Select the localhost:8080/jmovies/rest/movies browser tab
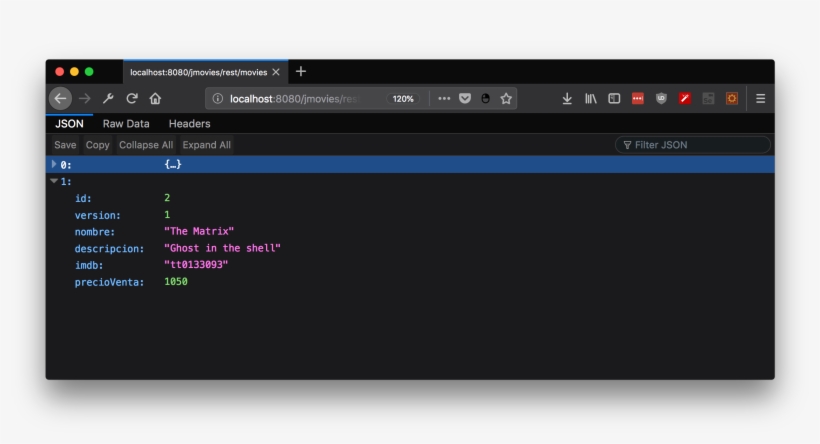Image resolution: width=820 pixels, height=444 pixels. (206, 72)
